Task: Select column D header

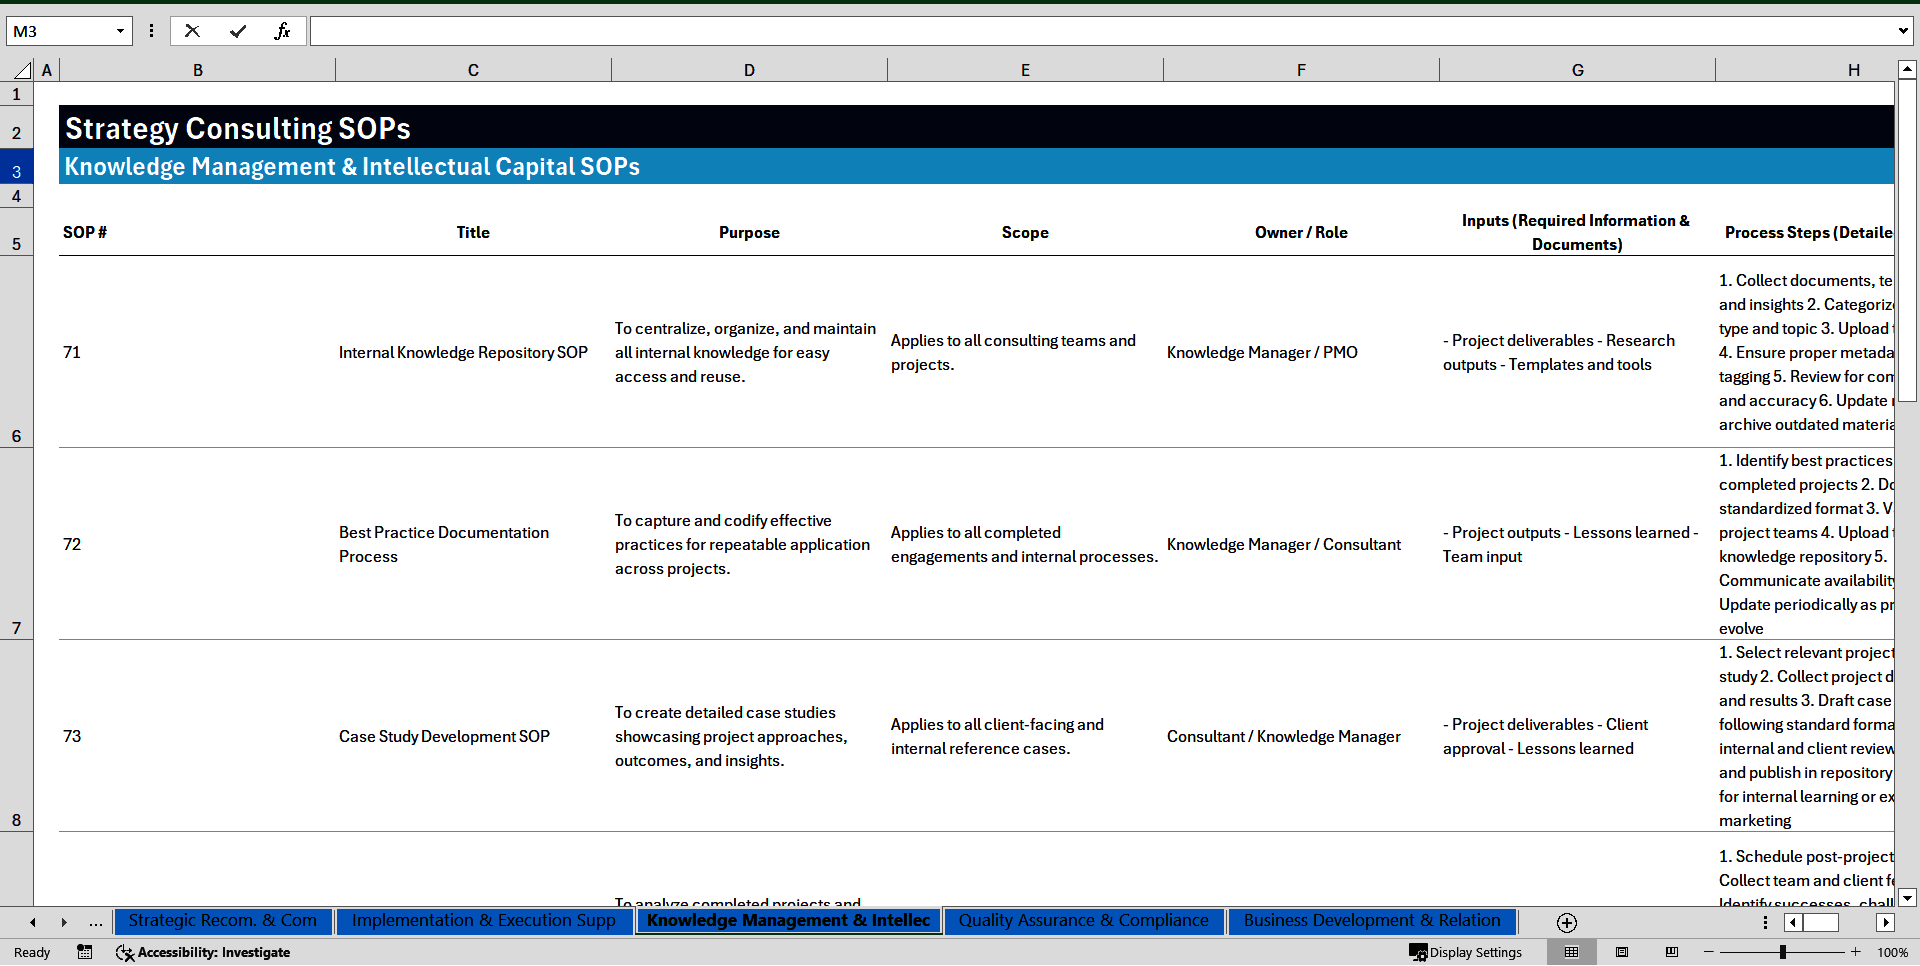Action: tap(749, 70)
